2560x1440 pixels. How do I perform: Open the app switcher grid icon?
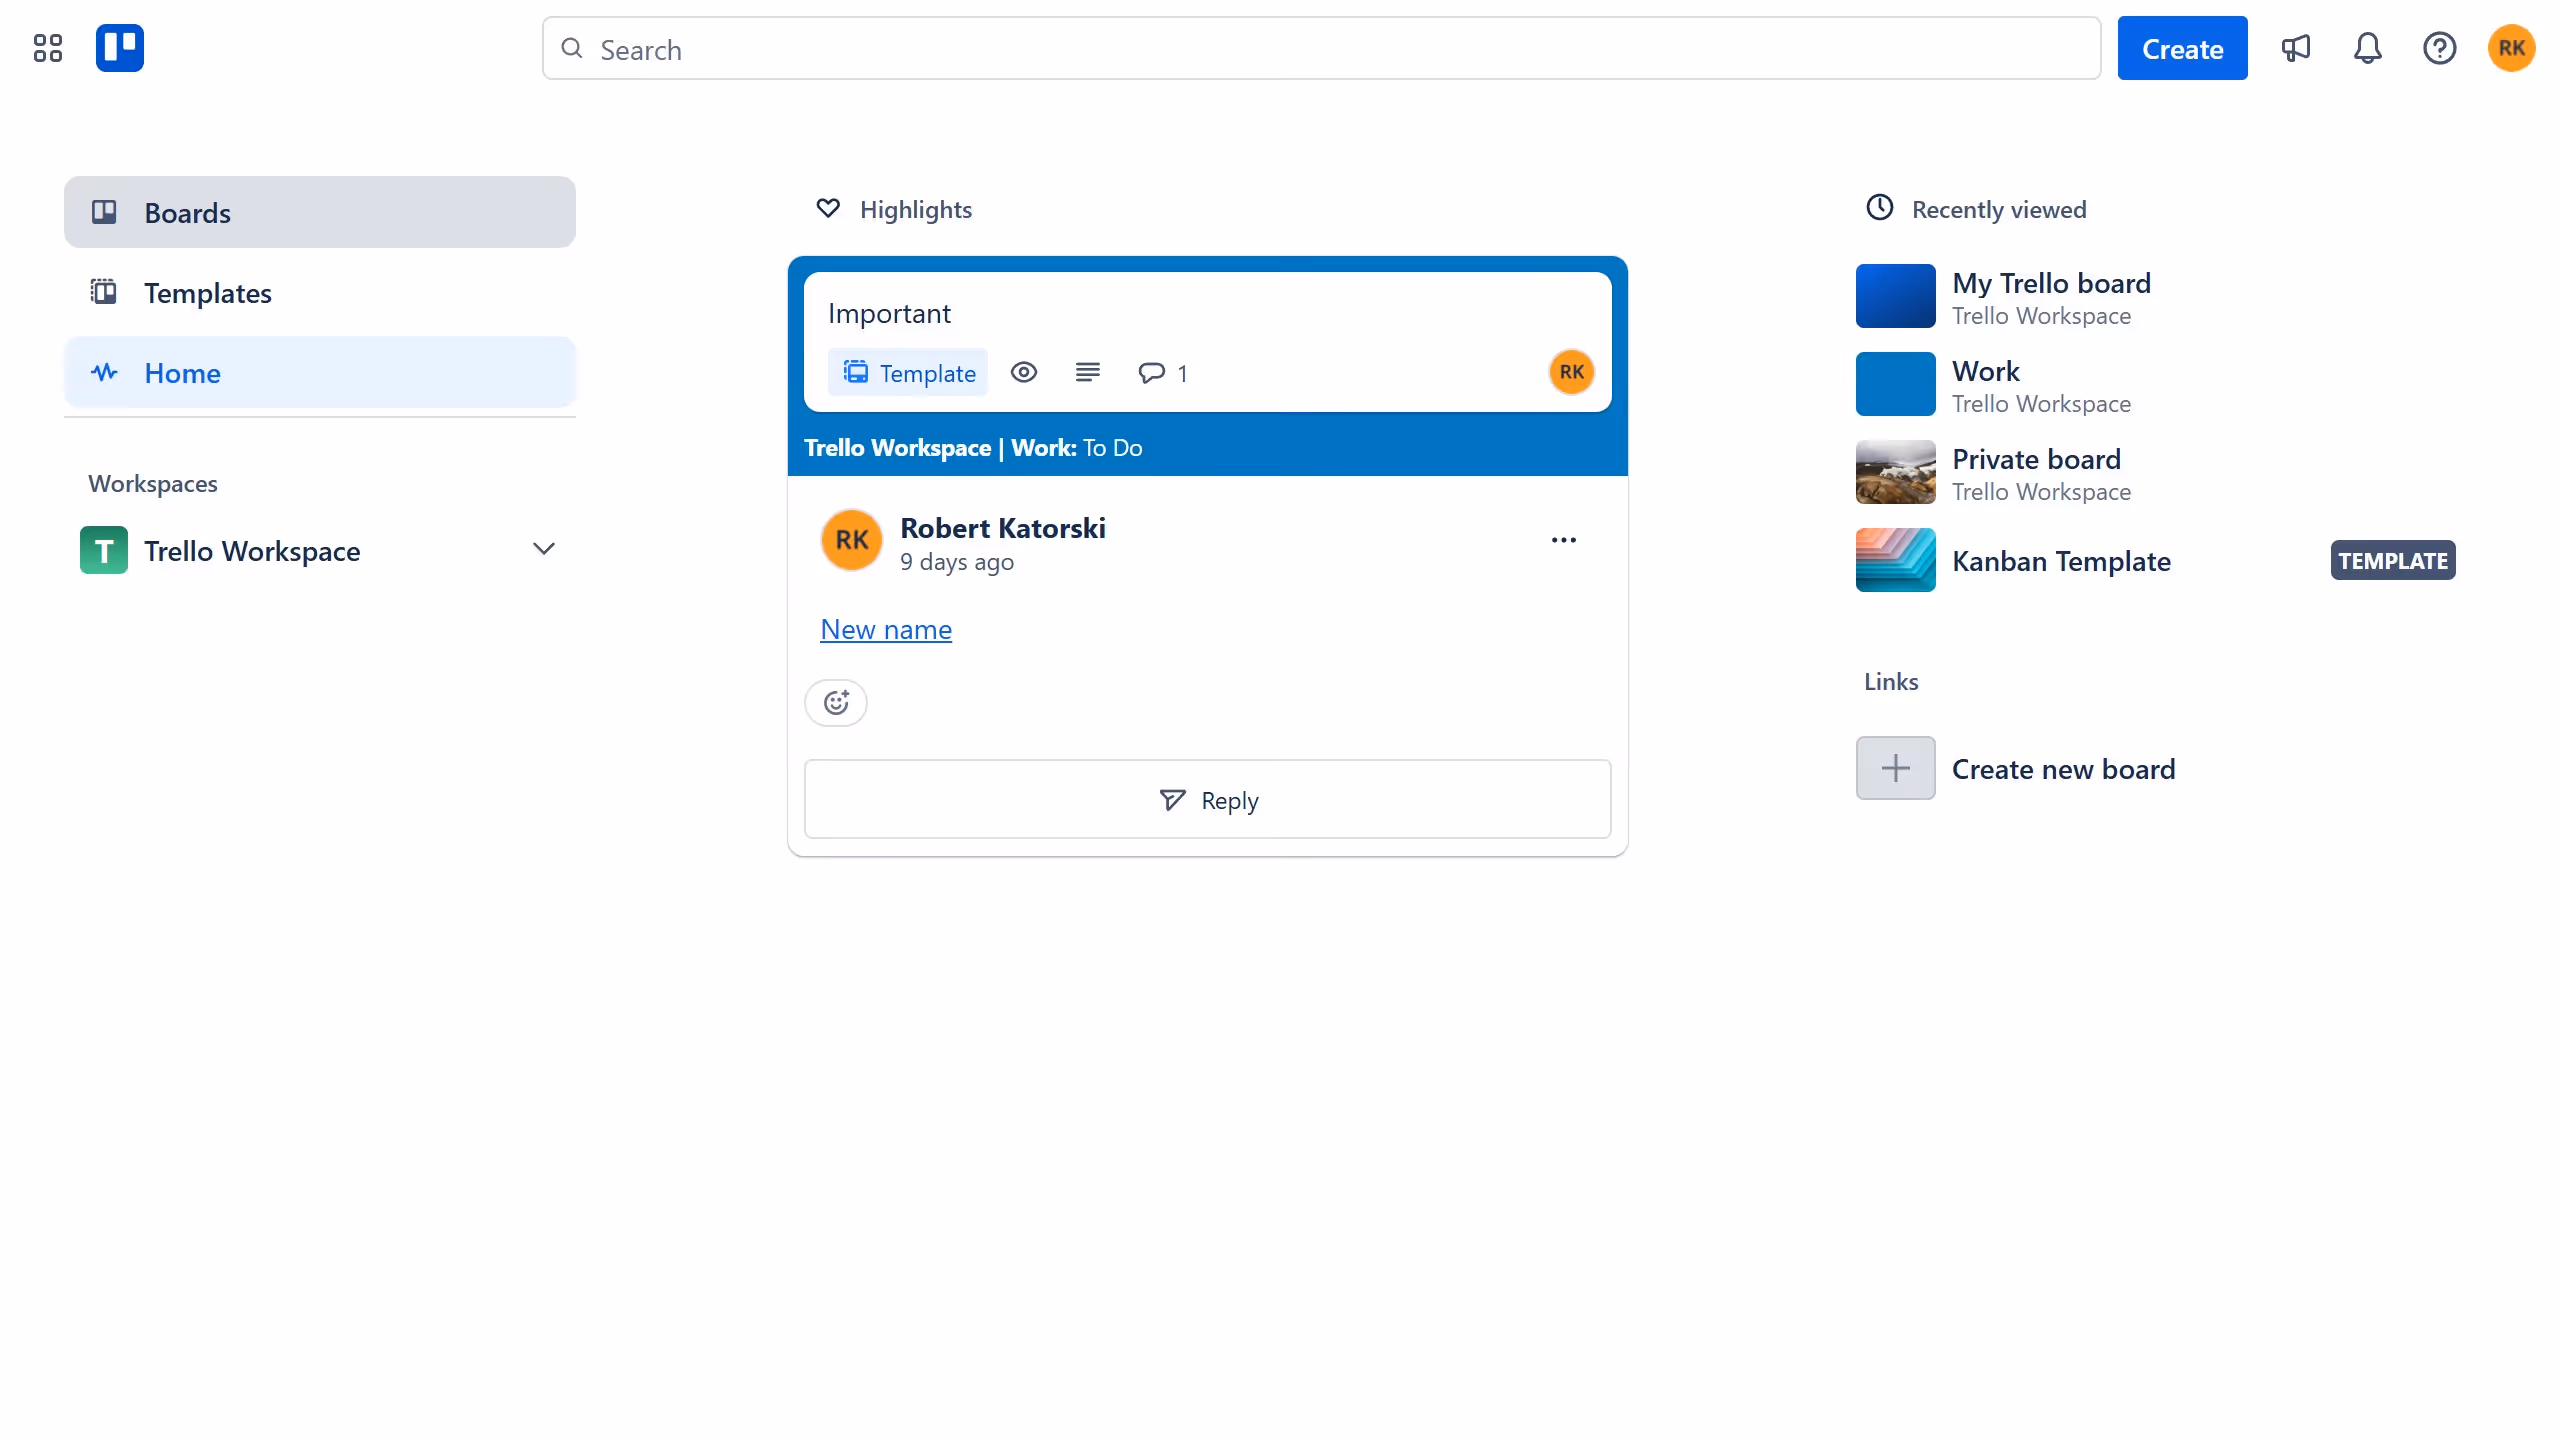point(47,48)
